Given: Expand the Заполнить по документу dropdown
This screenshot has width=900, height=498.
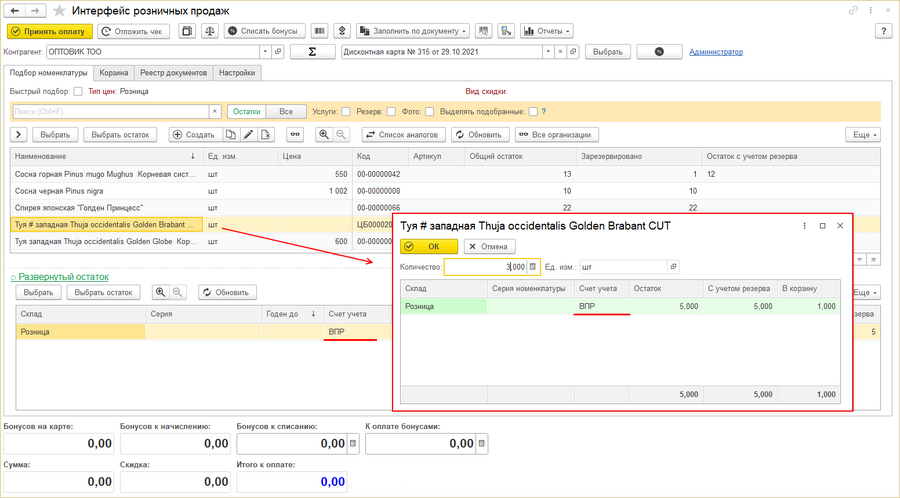Looking at the screenshot, I should [x=412, y=31].
